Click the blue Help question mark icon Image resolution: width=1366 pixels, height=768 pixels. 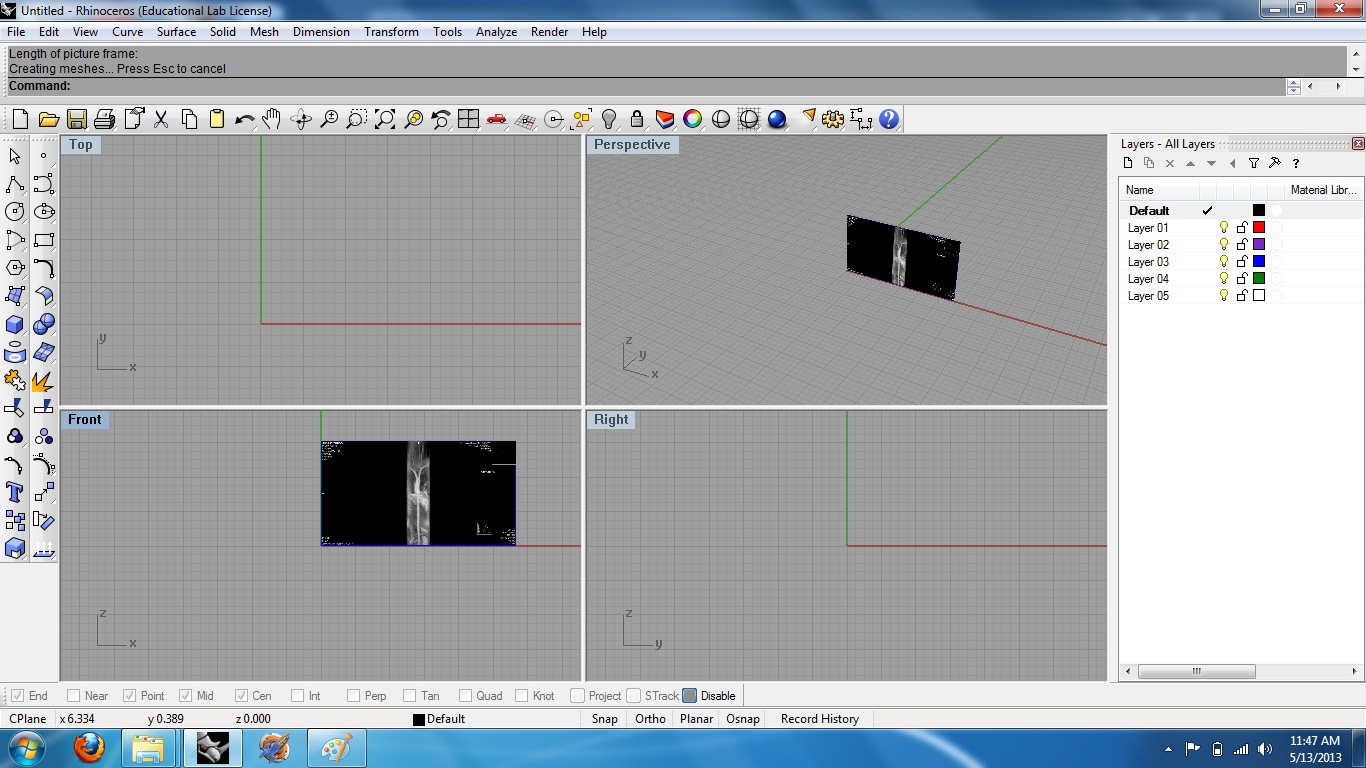point(889,119)
